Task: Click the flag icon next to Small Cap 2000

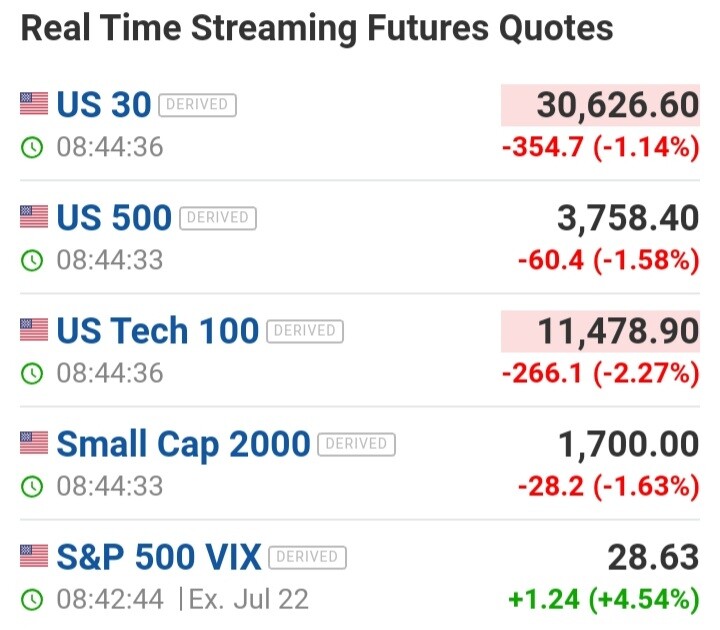Action: pos(34,443)
